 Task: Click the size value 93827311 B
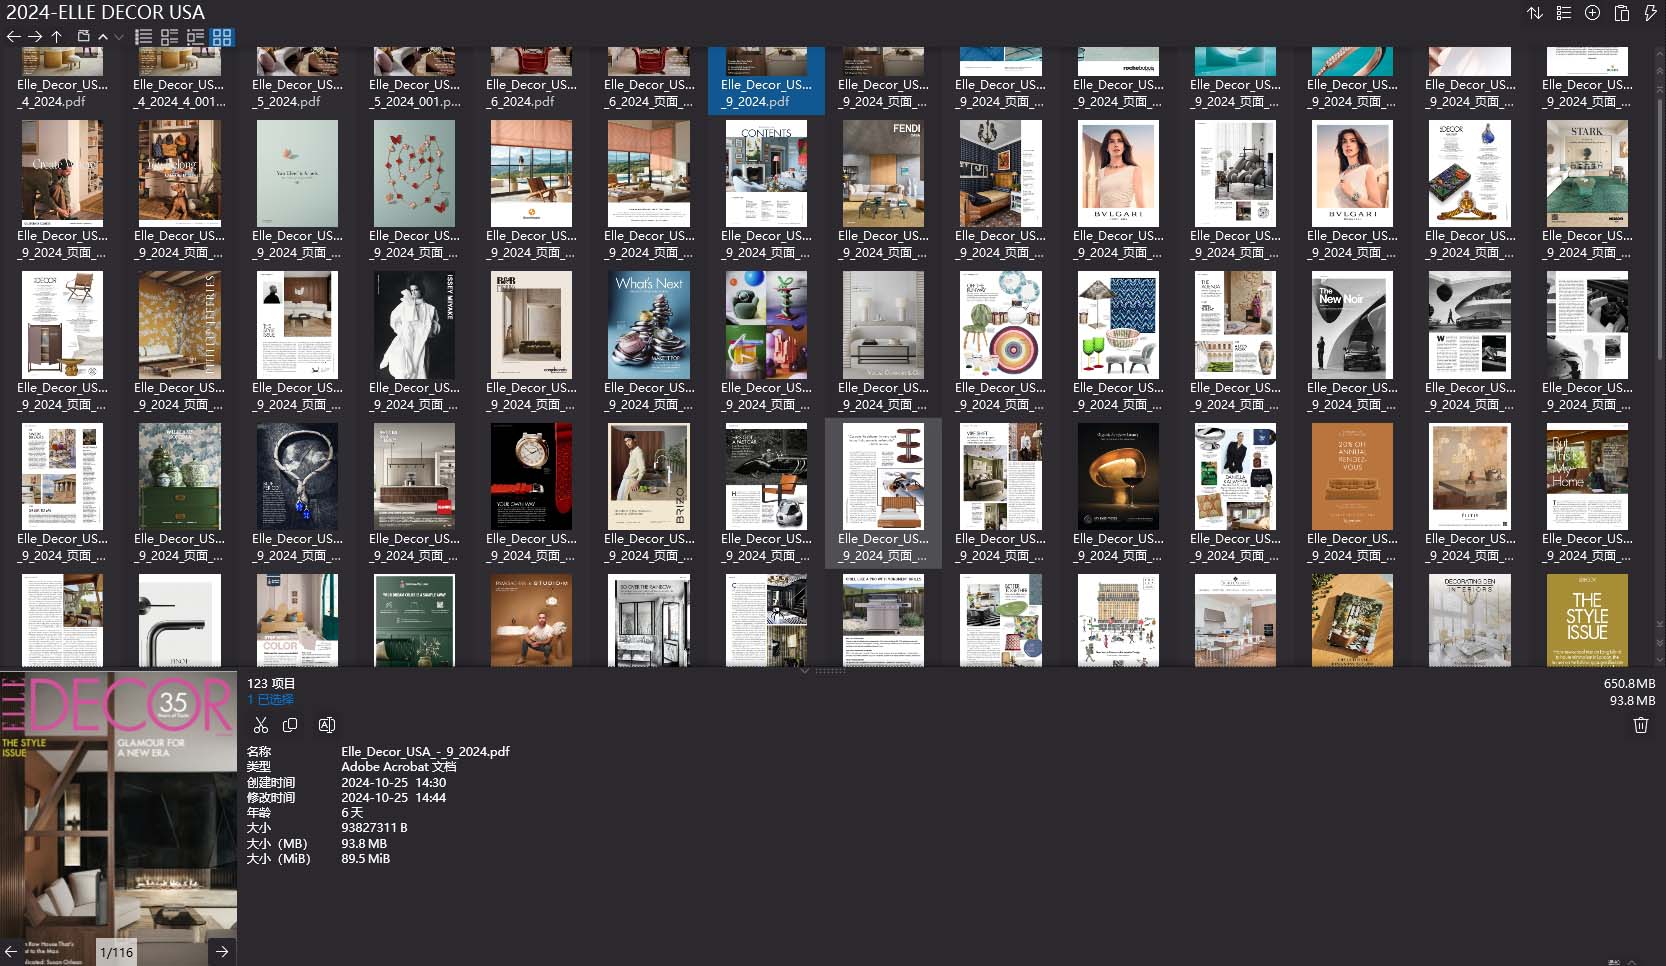(374, 828)
